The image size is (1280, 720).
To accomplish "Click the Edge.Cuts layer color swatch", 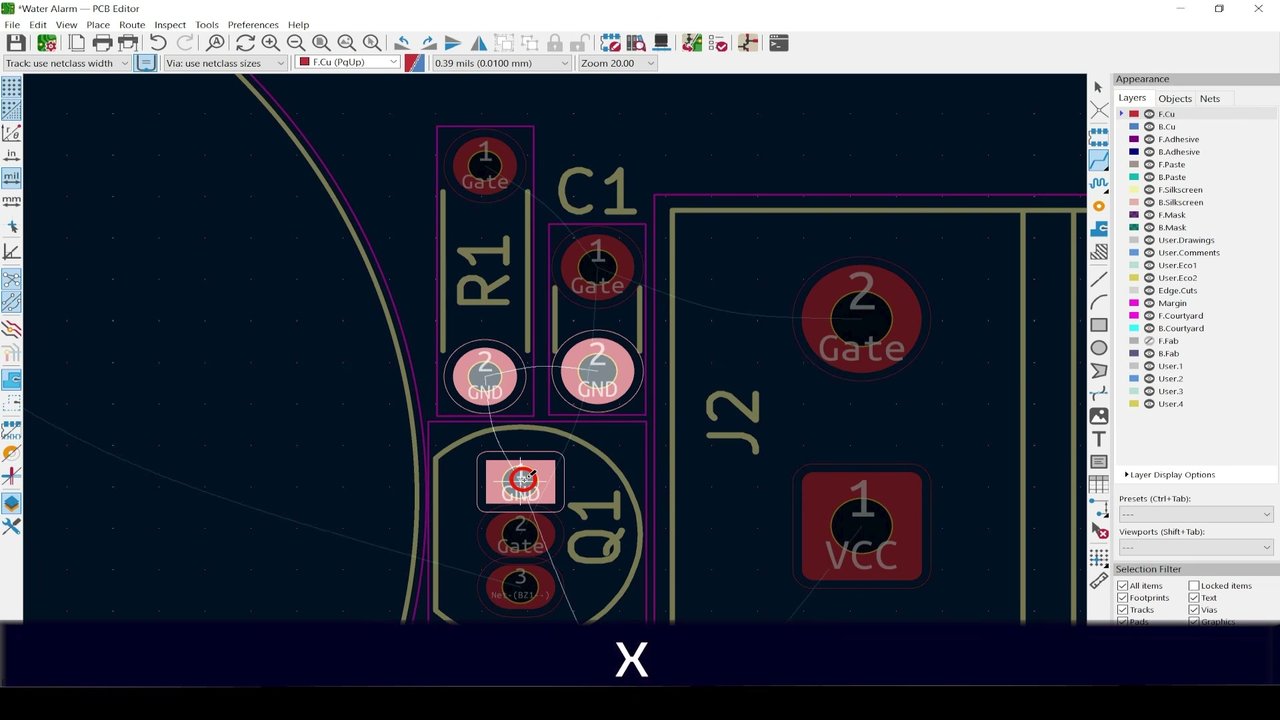I will point(1134,291).
